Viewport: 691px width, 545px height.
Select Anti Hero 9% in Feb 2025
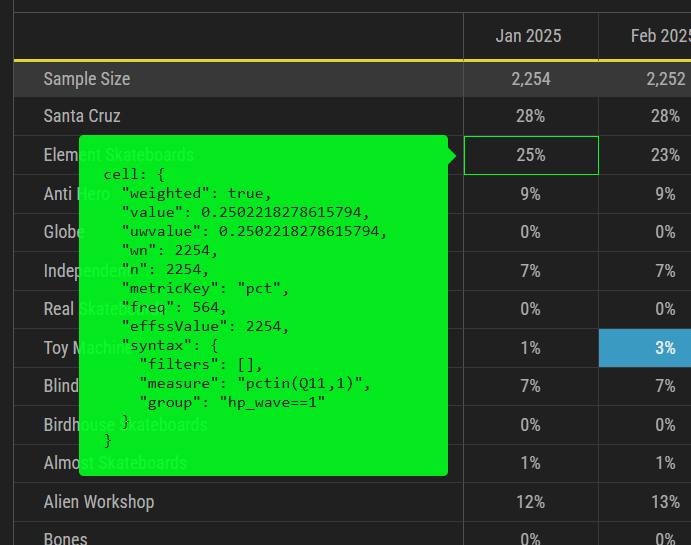coord(665,194)
